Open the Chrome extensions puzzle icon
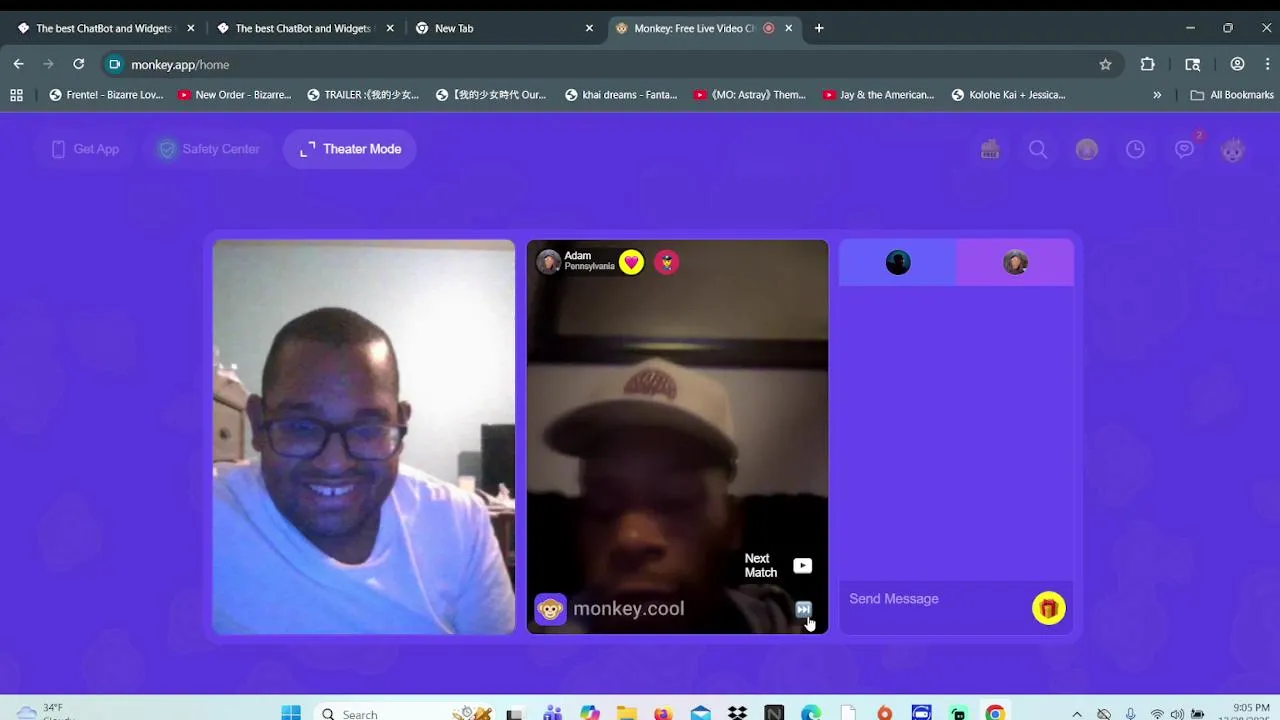Screen dimensions: 1280x720 point(1148,64)
